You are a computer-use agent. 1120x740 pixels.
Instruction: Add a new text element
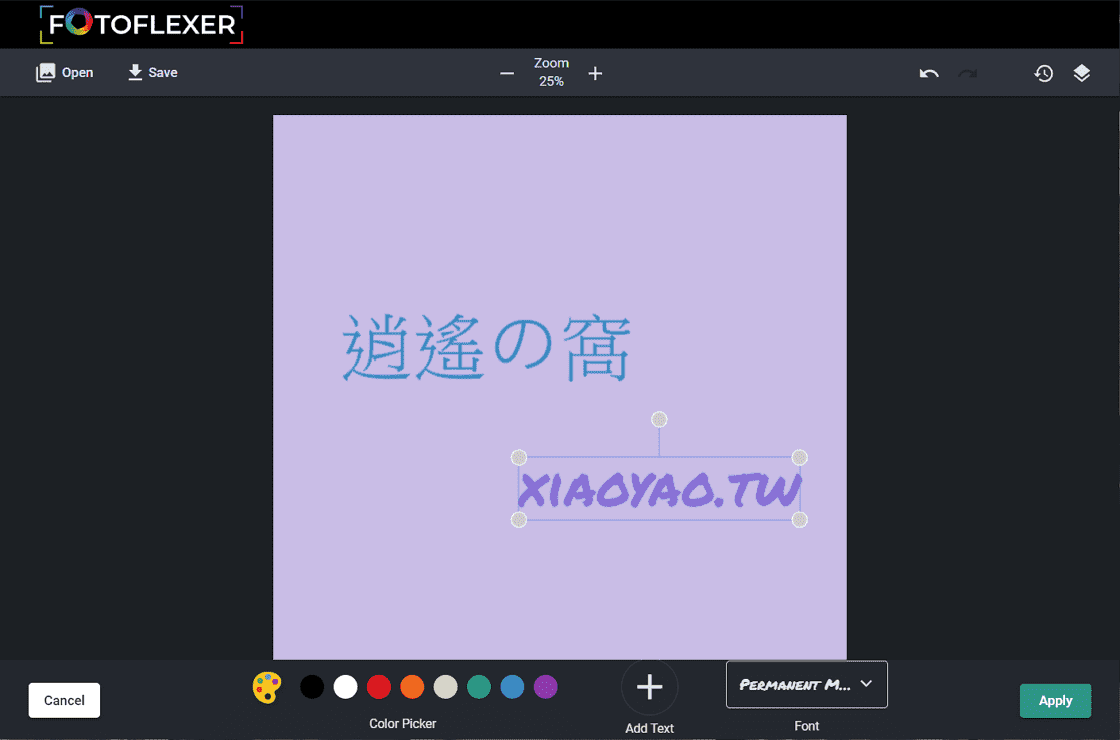[649, 687]
